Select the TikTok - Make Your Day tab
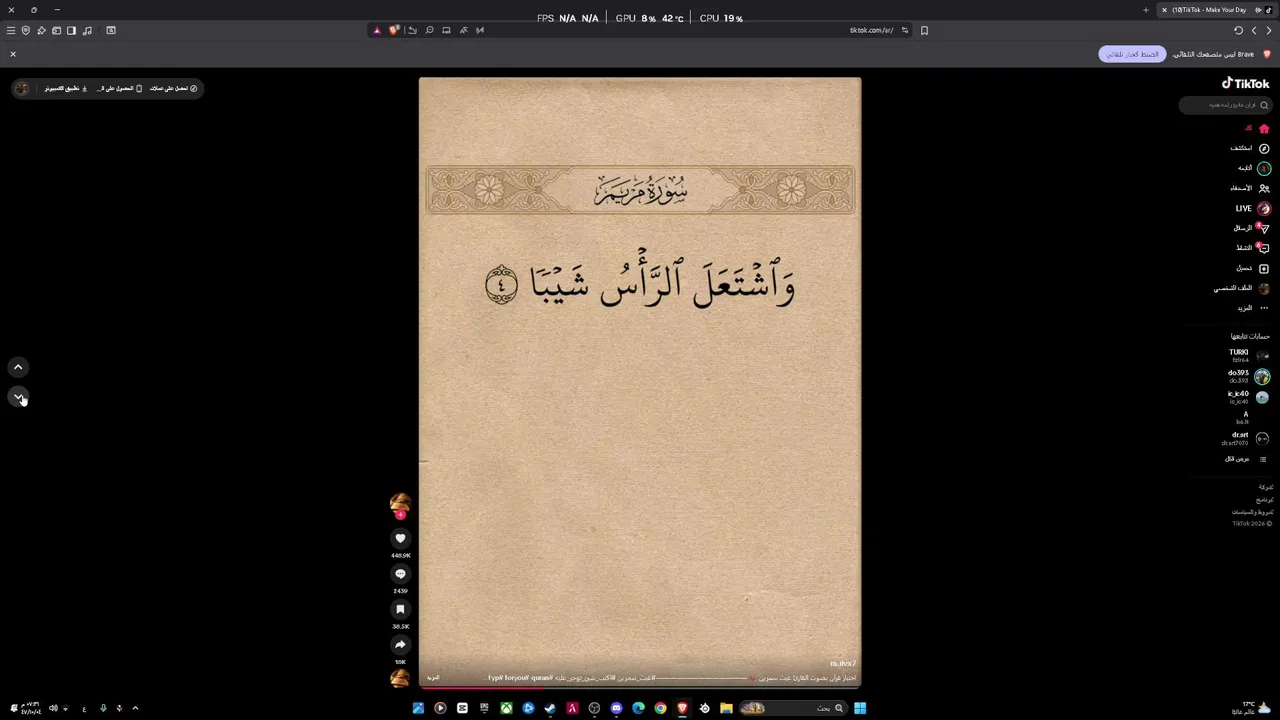Screen dimensions: 1280x720 (1215, 10)
